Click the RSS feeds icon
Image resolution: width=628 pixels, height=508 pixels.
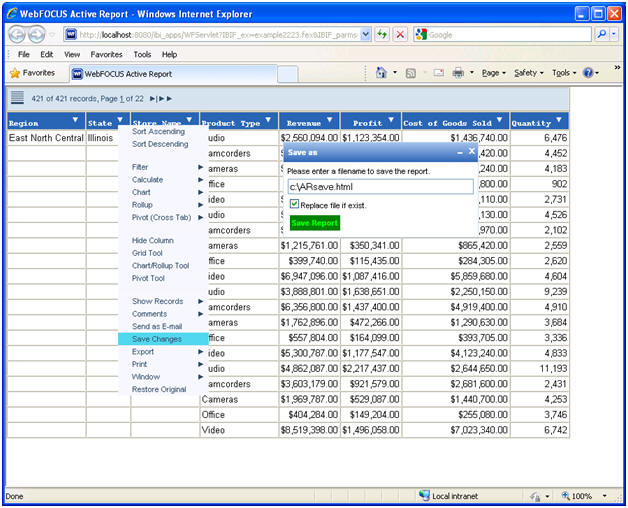coord(411,73)
